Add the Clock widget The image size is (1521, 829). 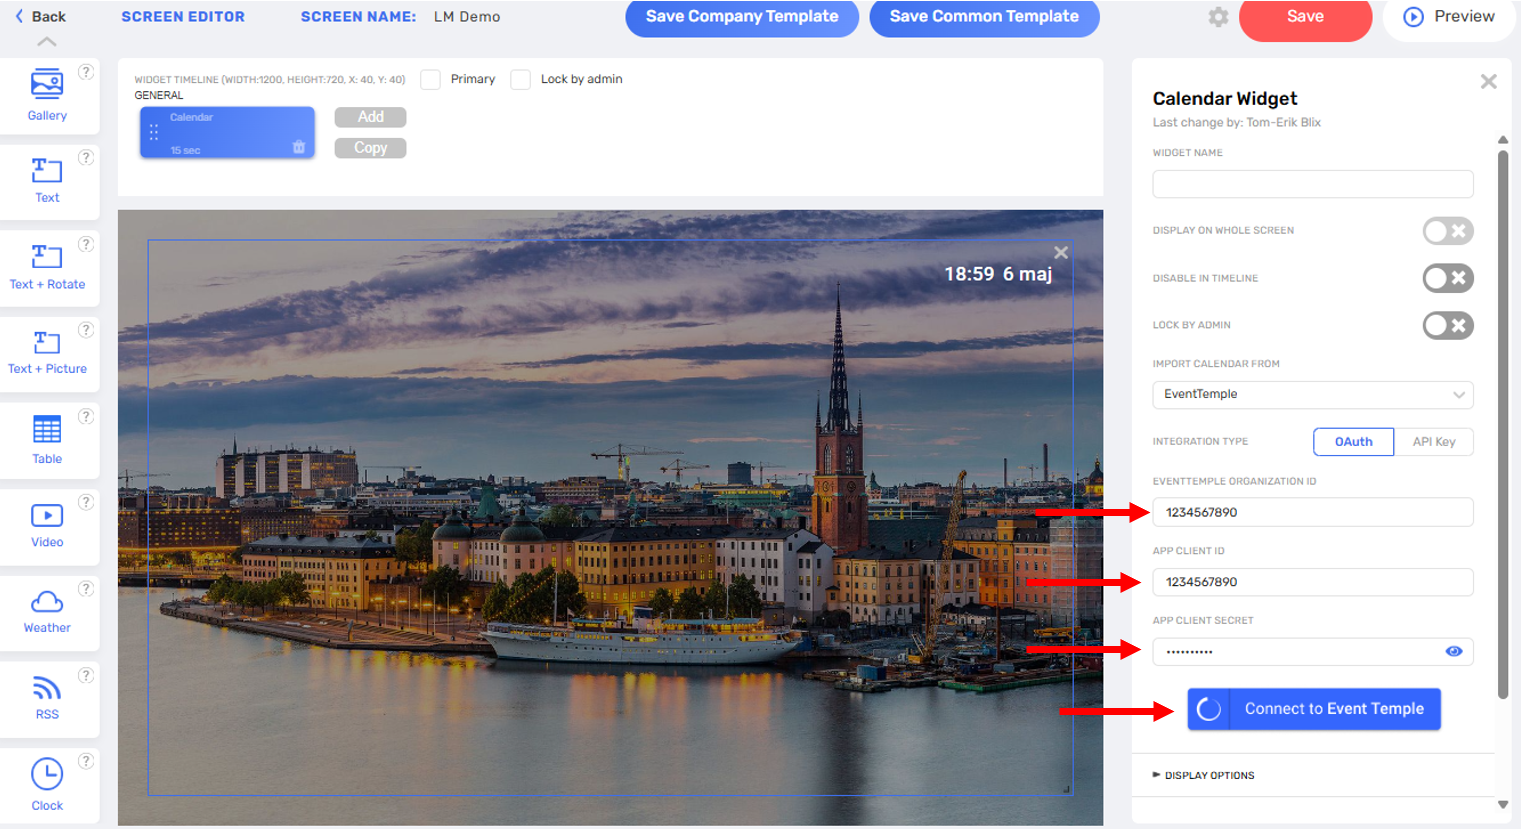47,785
